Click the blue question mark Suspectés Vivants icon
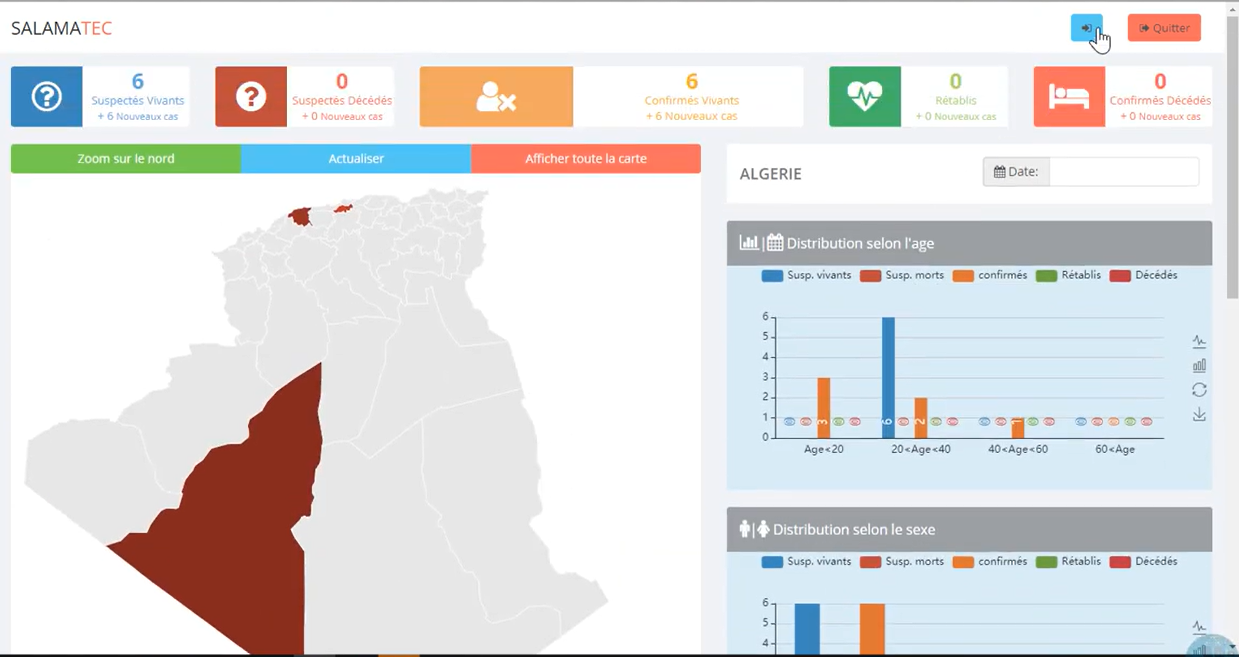 click(x=47, y=97)
